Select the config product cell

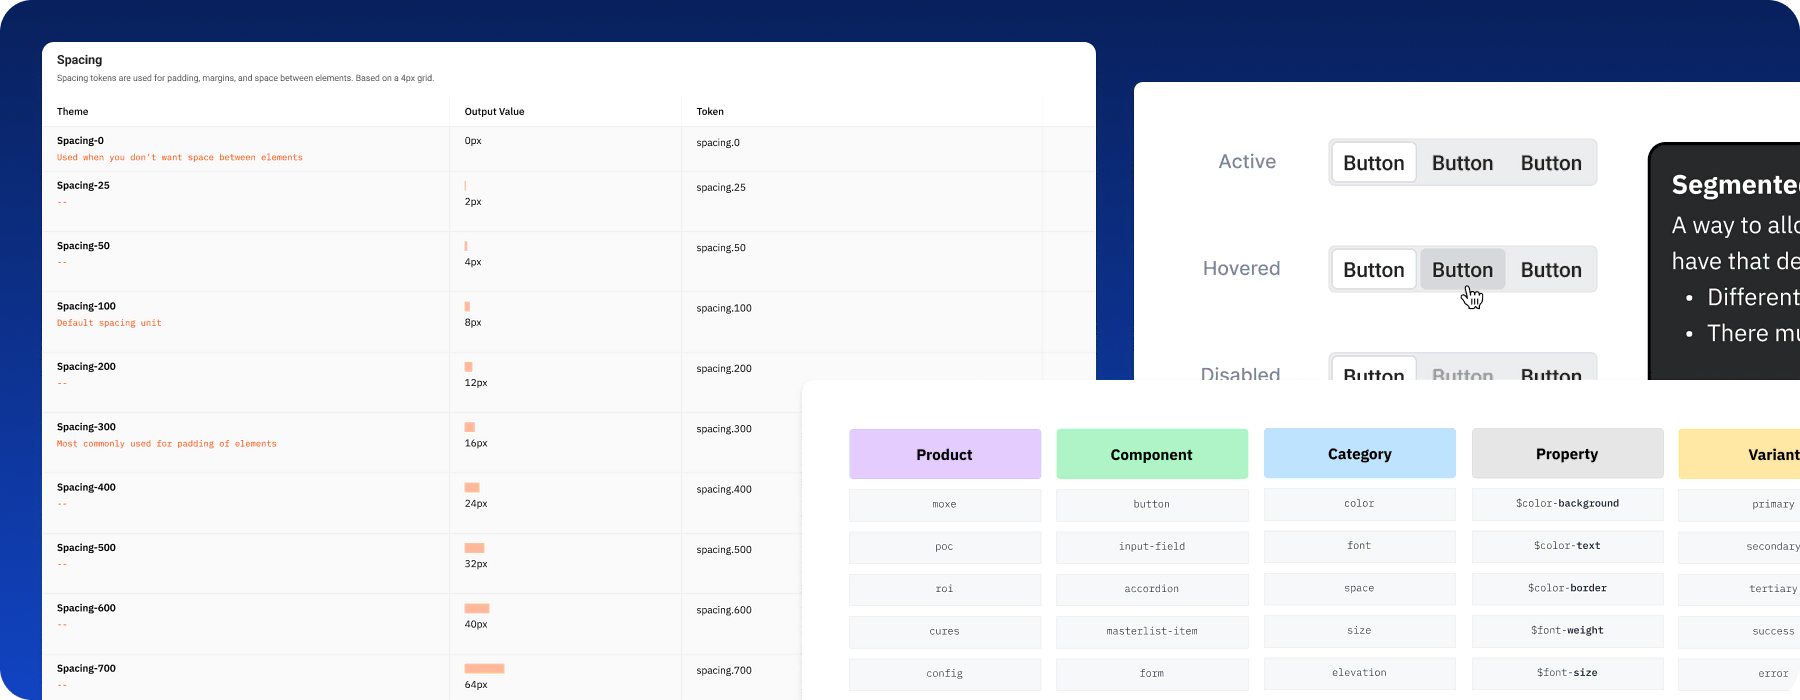[x=945, y=673]
